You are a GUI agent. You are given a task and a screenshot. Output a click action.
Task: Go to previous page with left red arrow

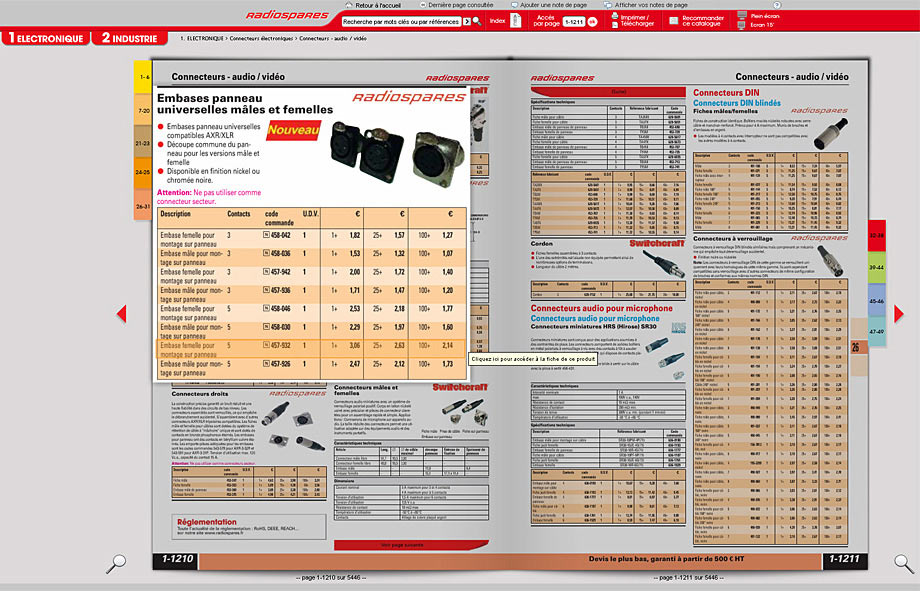click(121, 313)
